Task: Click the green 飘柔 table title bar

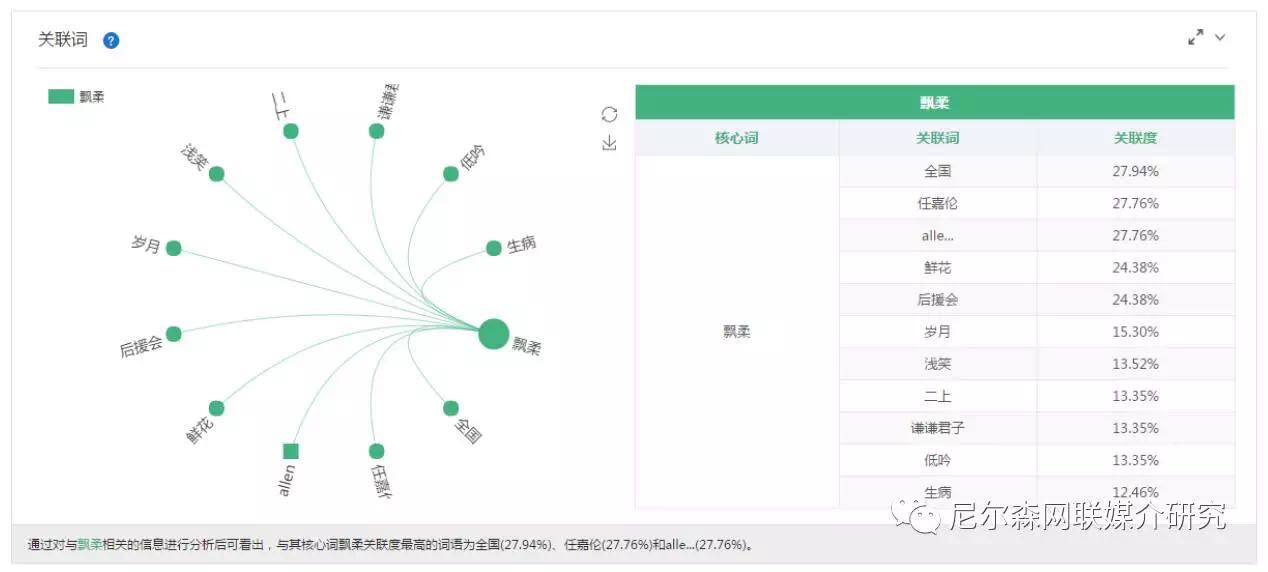Action: (x=935, y=103)
